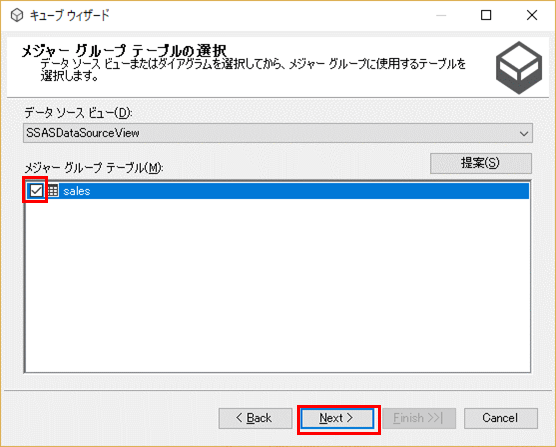Click the table icon beside sales
556x447 pixels.
tap(53, 191)
